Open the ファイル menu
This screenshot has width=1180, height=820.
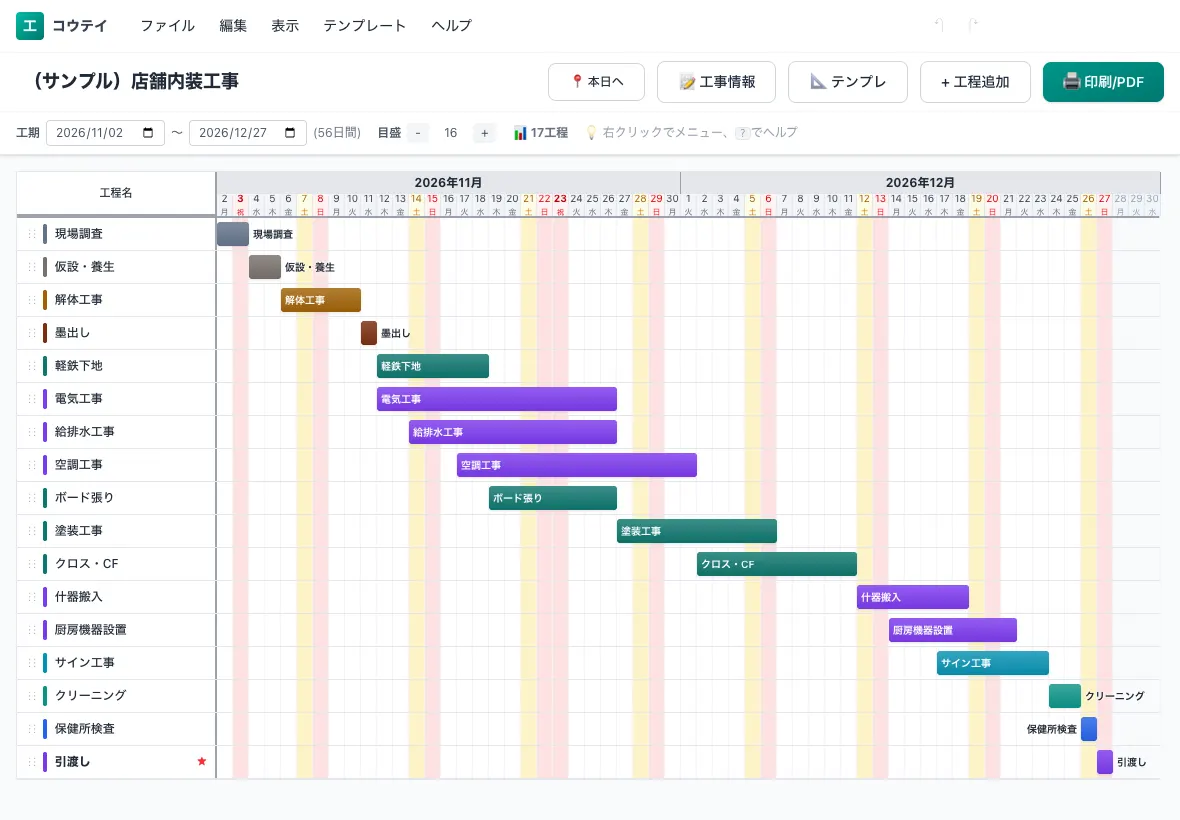point(167,26)
